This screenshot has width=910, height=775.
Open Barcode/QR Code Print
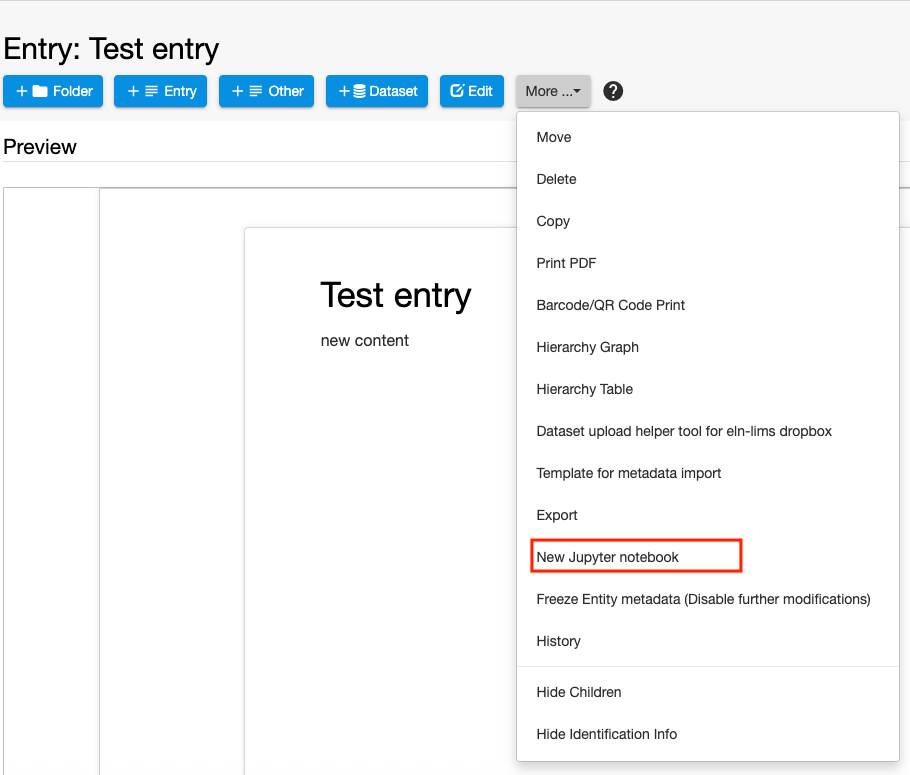(707, 305)
